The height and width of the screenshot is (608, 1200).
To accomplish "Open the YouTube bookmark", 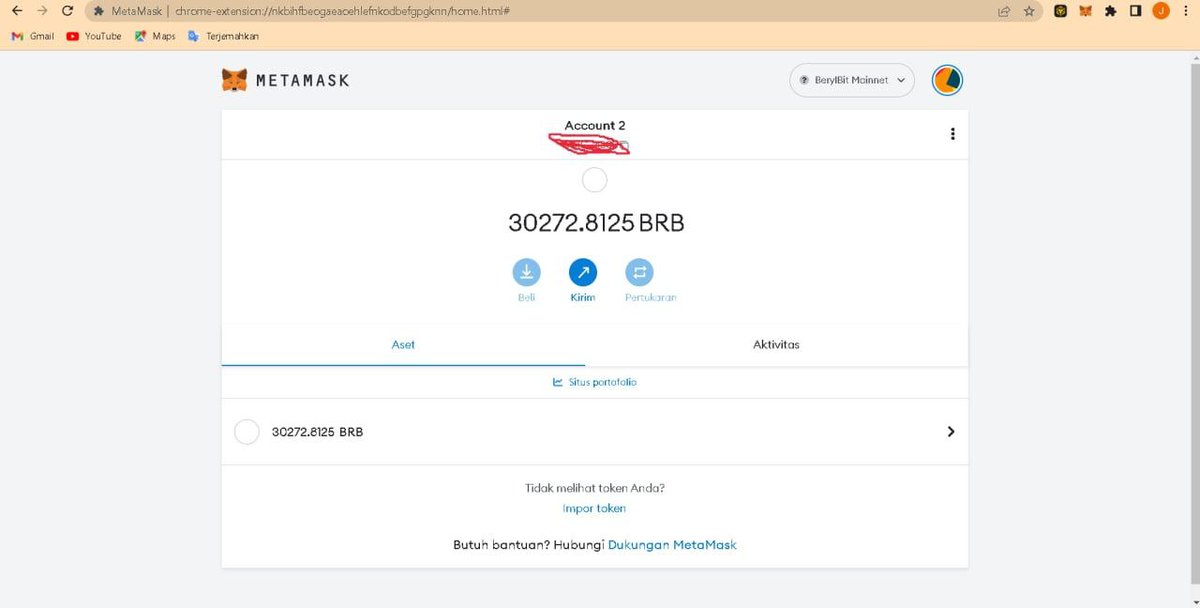I will coord(94,36).
